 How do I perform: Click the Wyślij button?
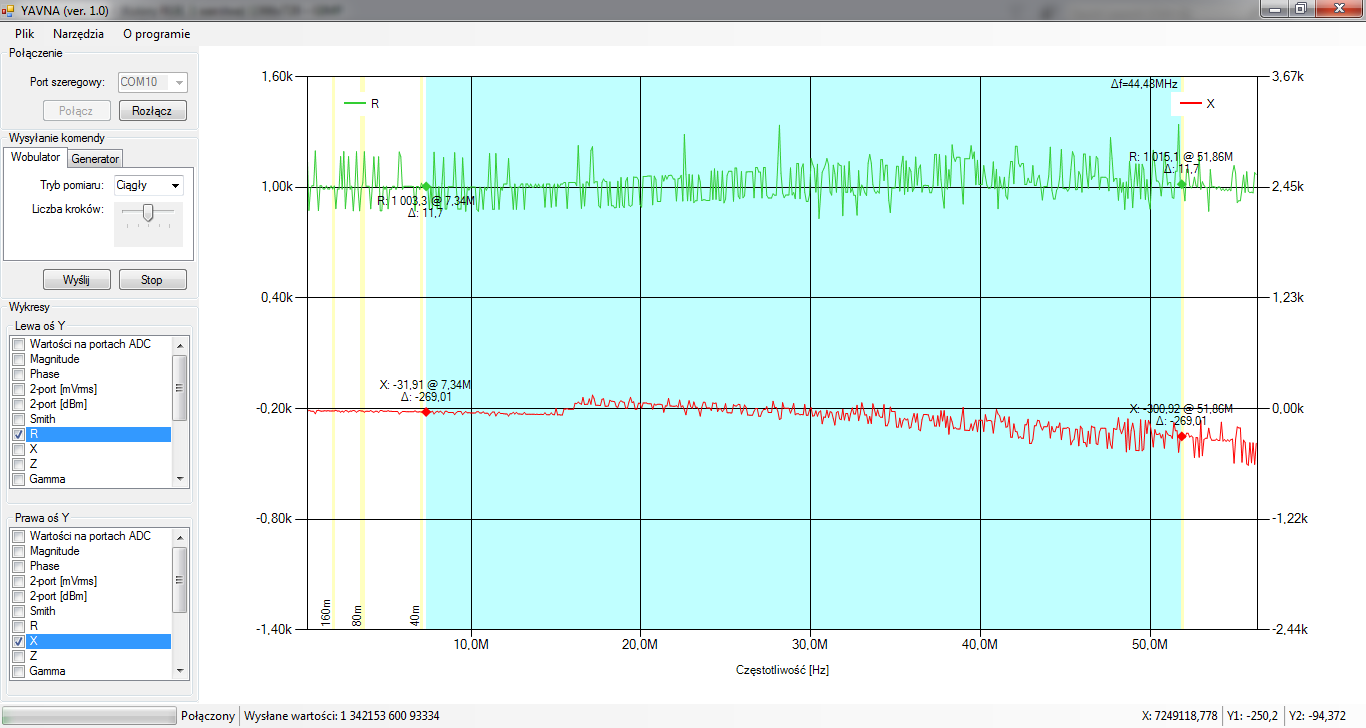point(76,280)
